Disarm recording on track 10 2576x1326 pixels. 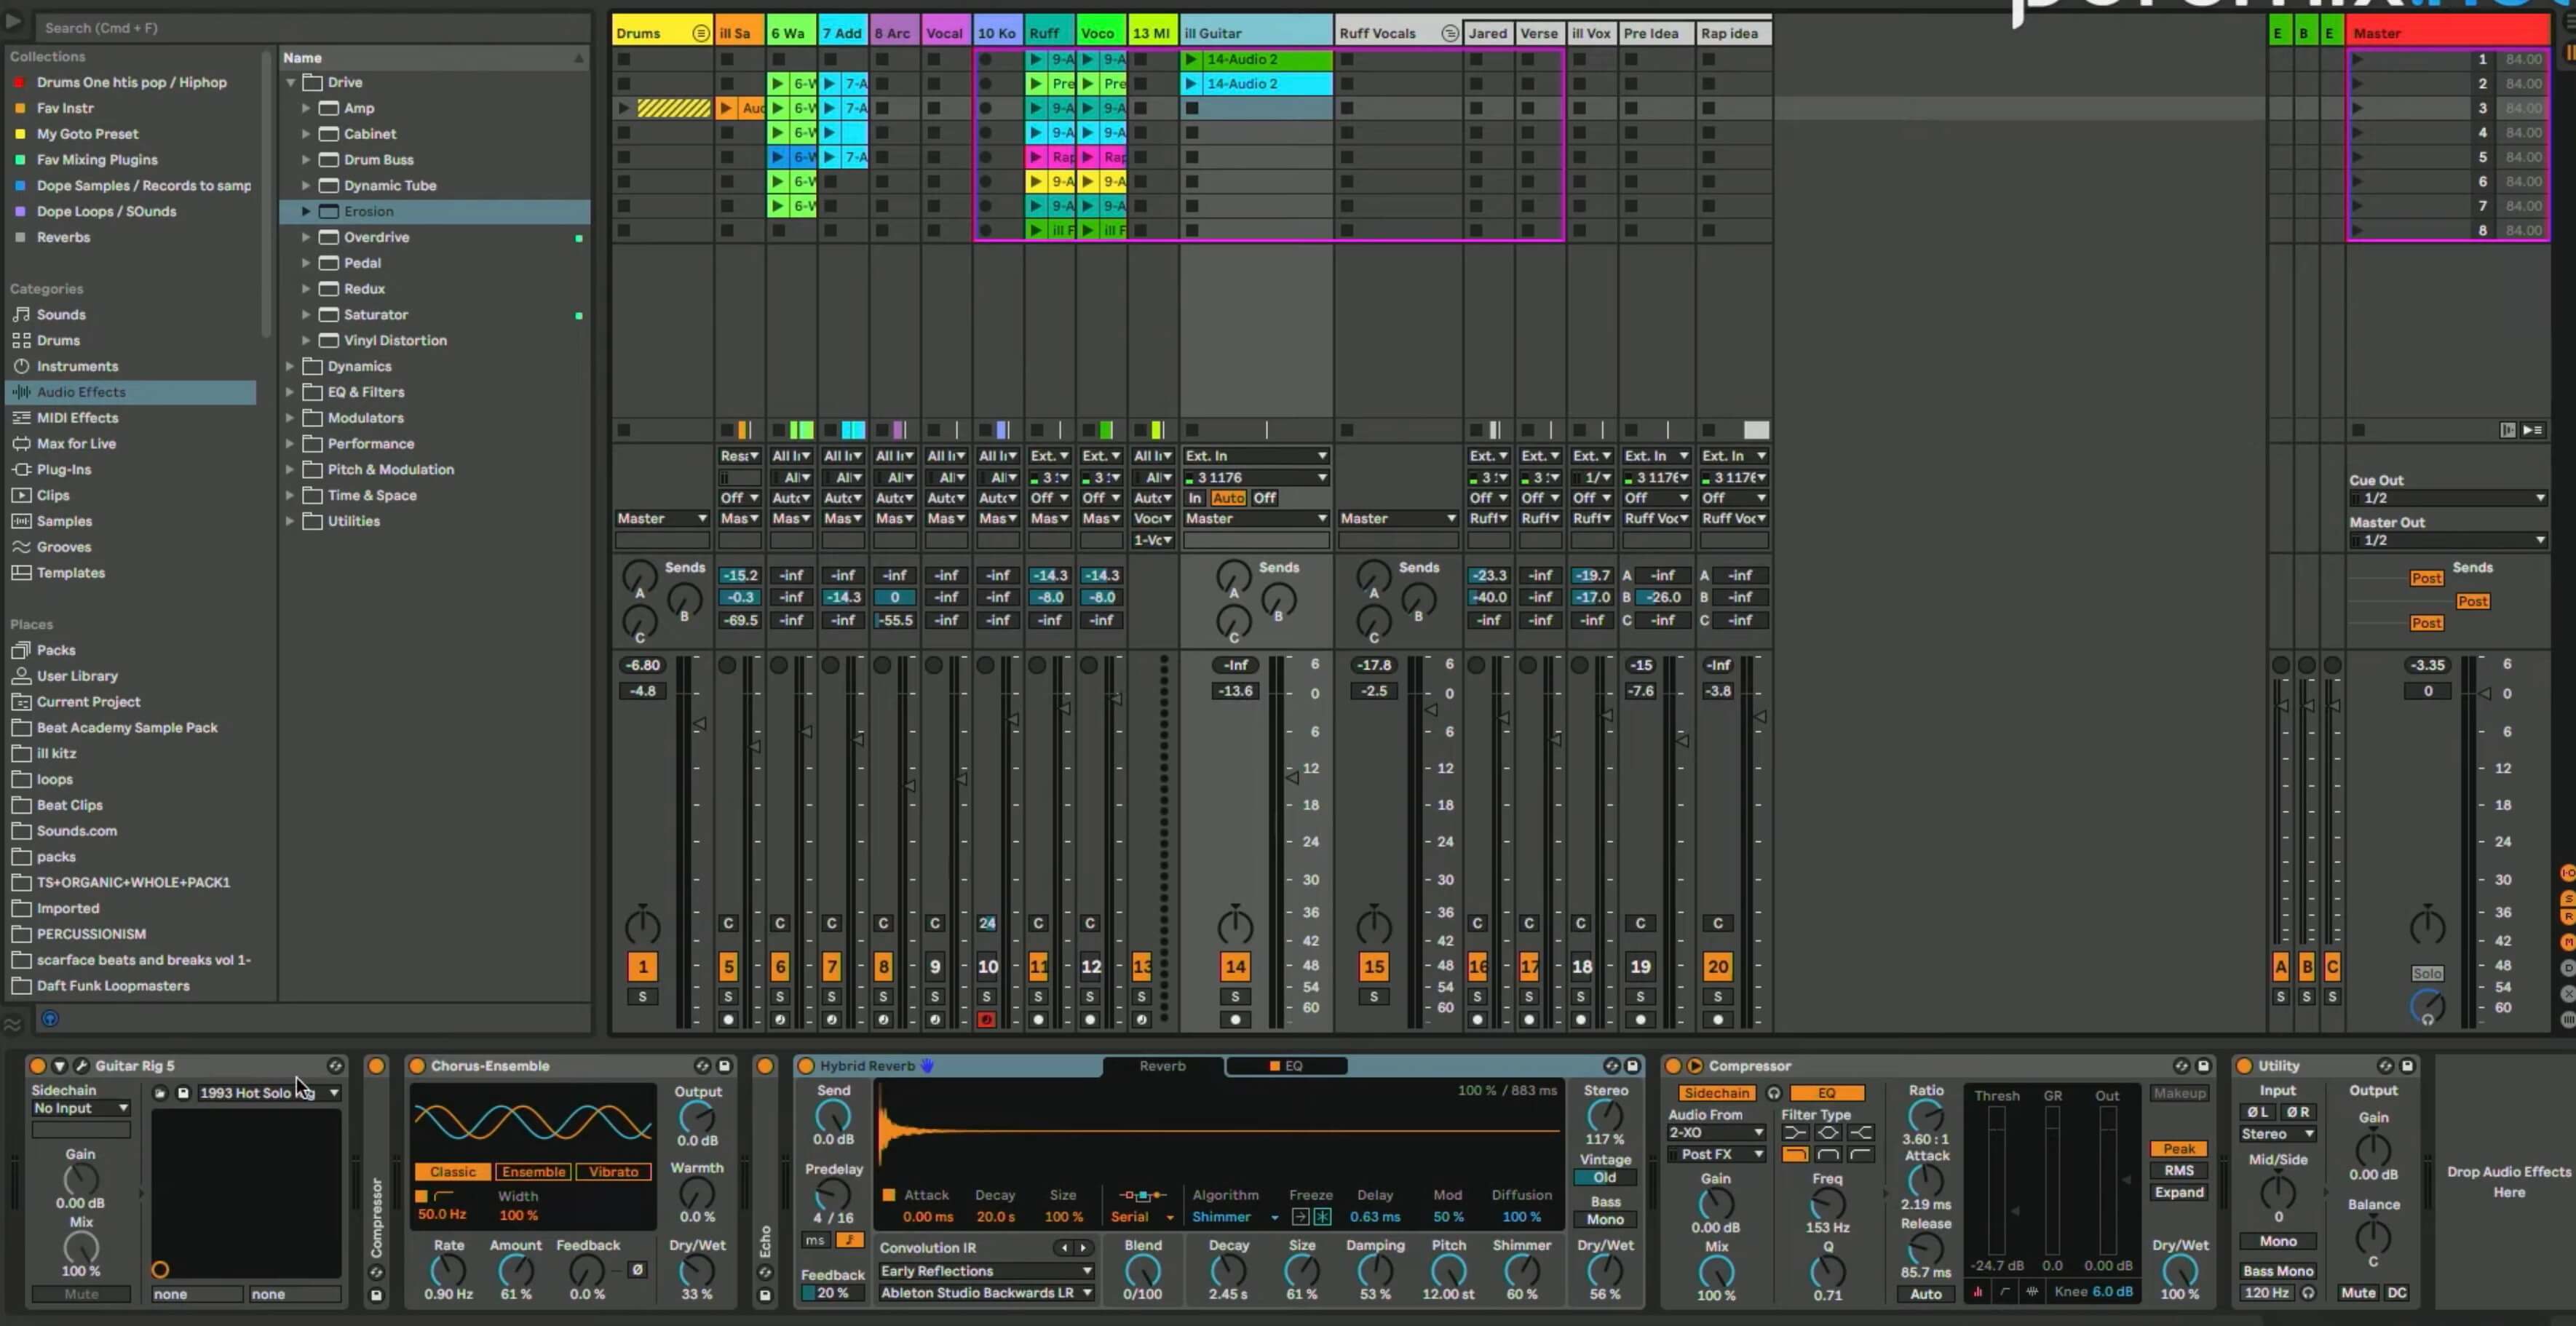coord(986,1019)
